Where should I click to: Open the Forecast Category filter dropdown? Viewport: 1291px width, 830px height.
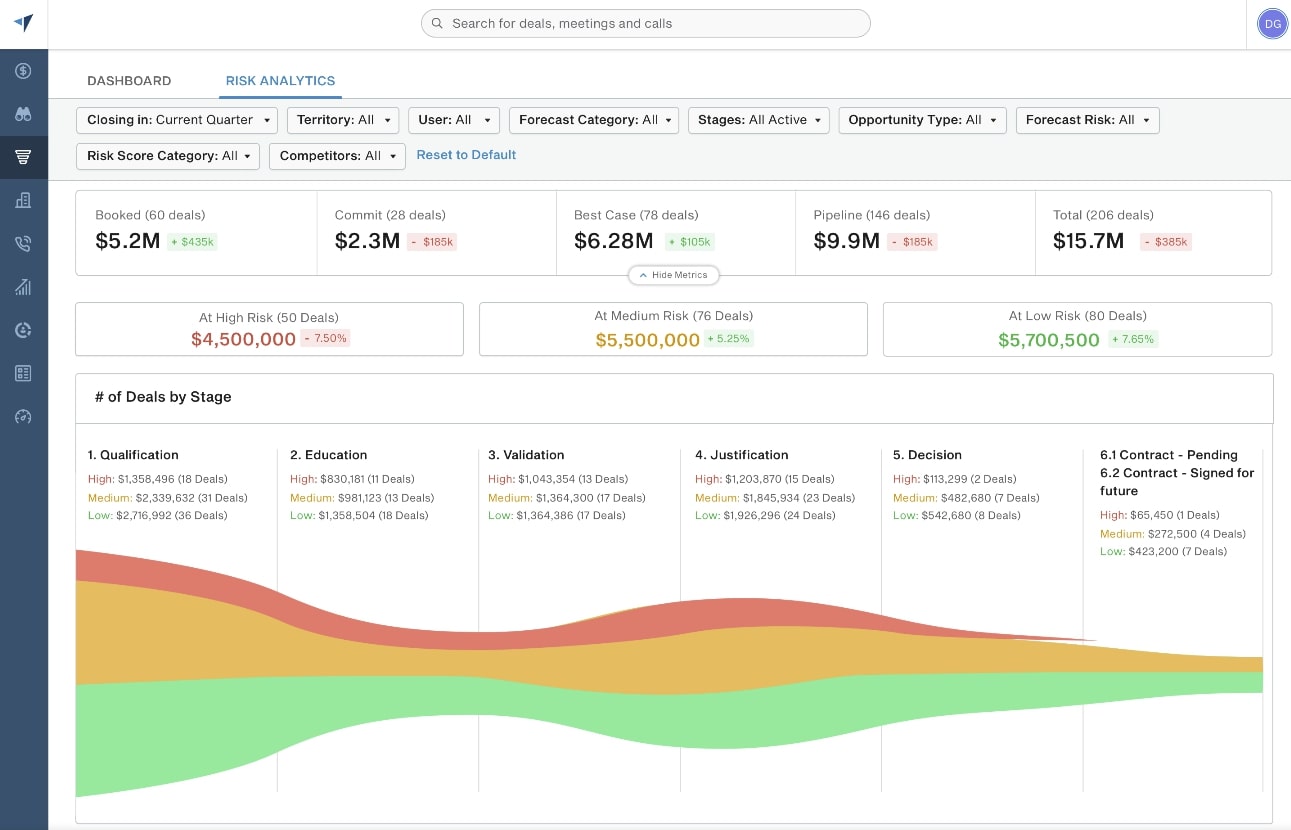[594, 120]
